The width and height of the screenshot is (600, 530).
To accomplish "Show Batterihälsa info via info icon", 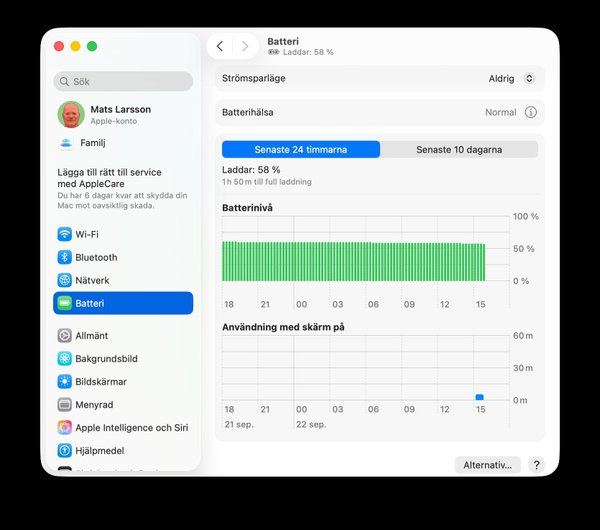I will coord(530,112).
